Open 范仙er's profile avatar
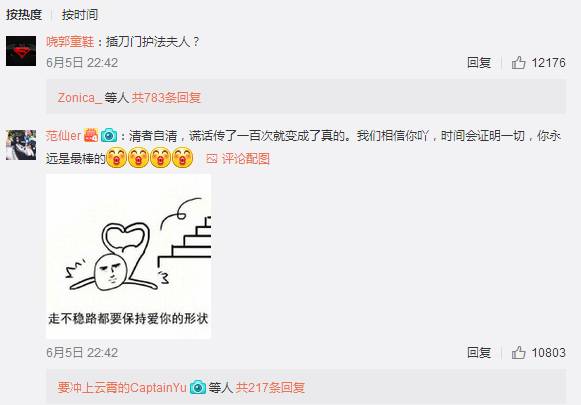 pyautogui.click(x=21, y=145)
